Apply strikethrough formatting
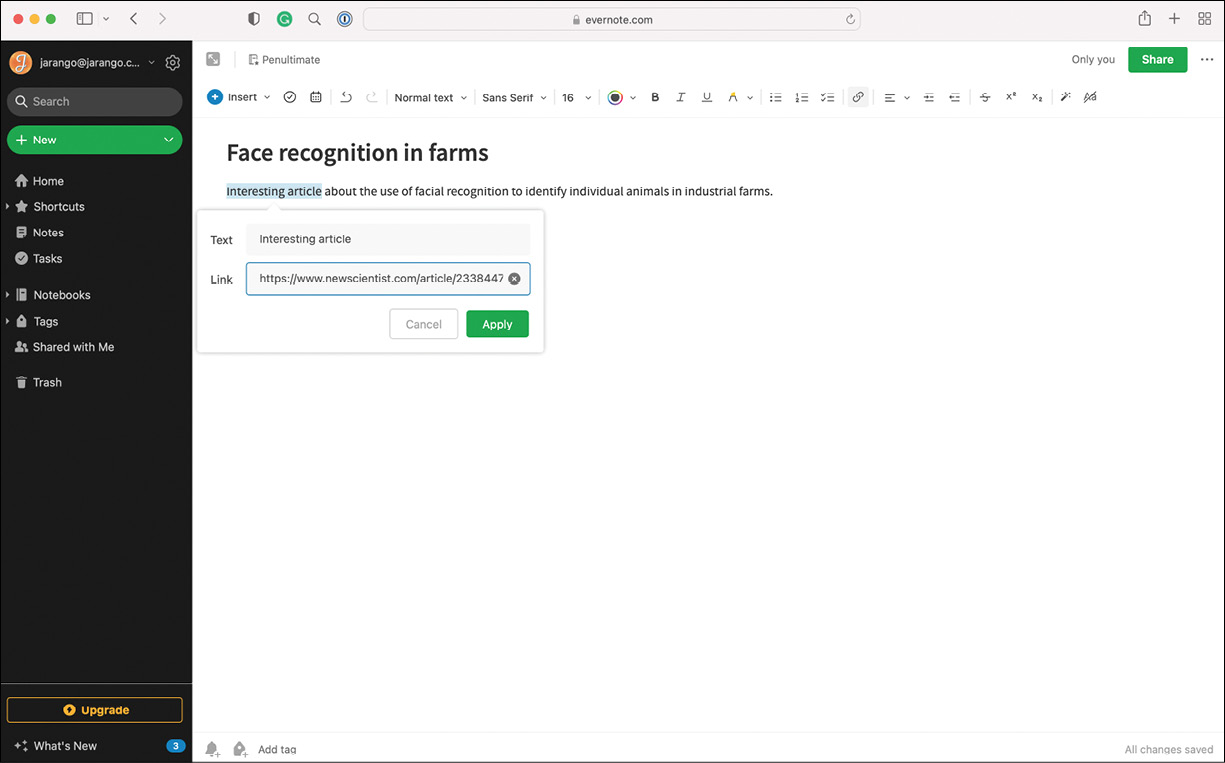The image size is (1225, 763). click(985, 97)
